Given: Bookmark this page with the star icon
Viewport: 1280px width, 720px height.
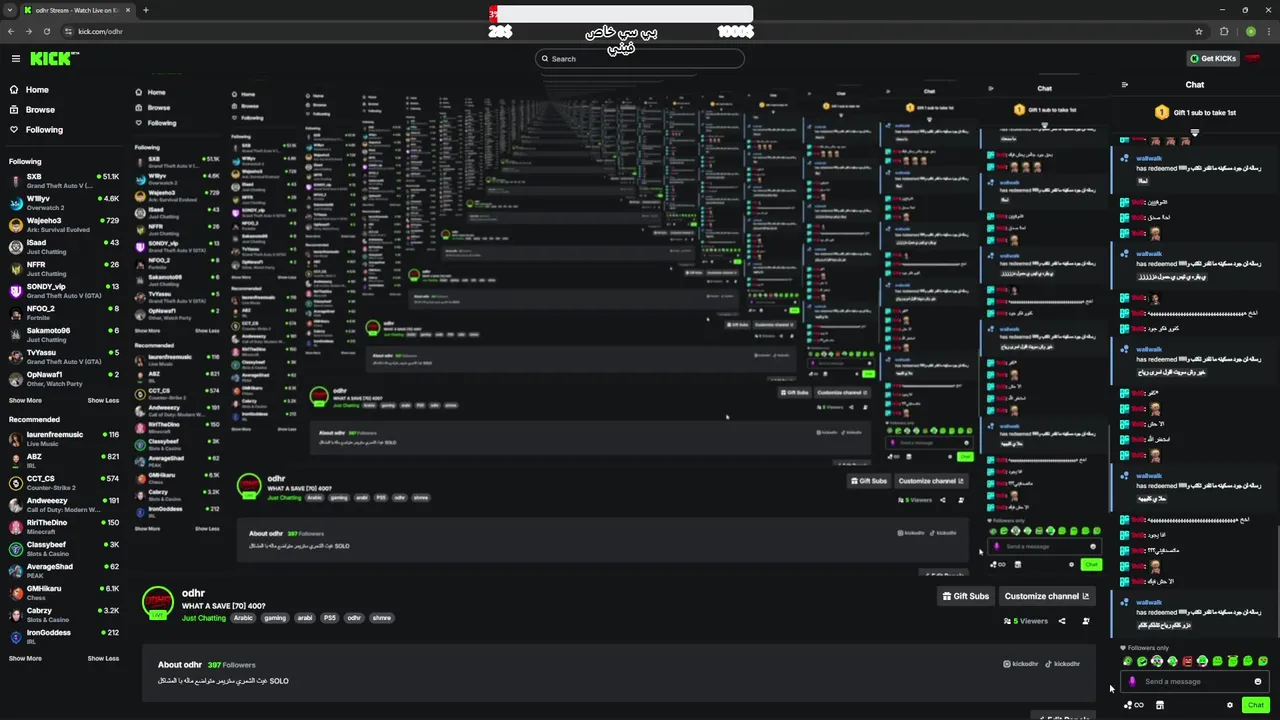Looking at the screenshot, I should pos(1199,31).
